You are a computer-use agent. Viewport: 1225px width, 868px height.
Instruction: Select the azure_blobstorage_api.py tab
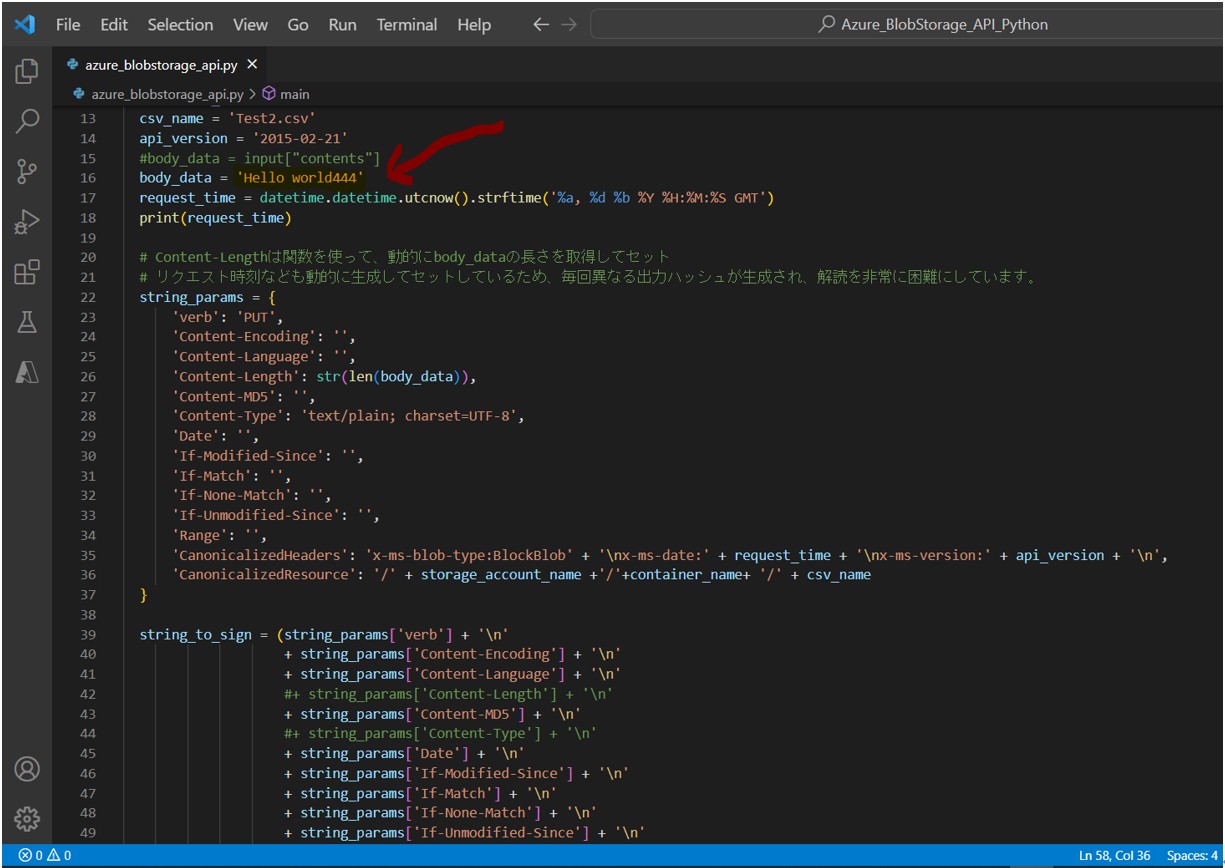pyautogui.click(x=161, y=65)
